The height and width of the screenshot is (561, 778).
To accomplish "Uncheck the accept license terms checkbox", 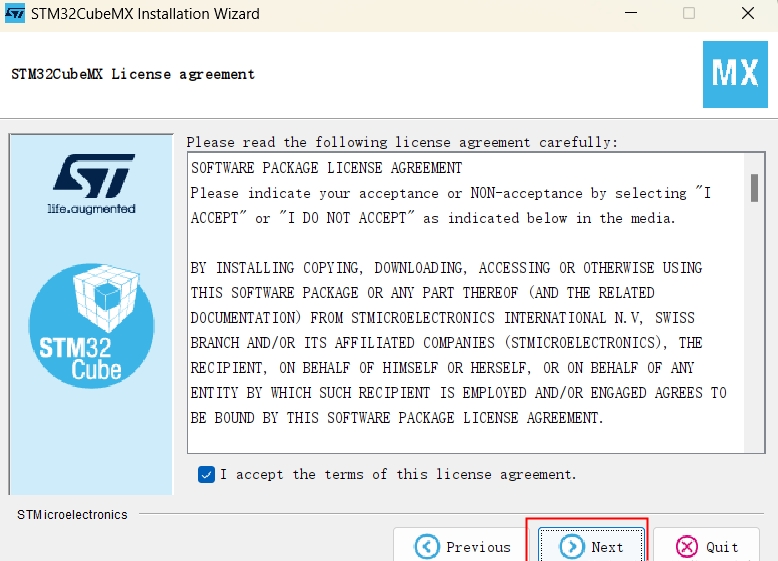I will (206, 474).
